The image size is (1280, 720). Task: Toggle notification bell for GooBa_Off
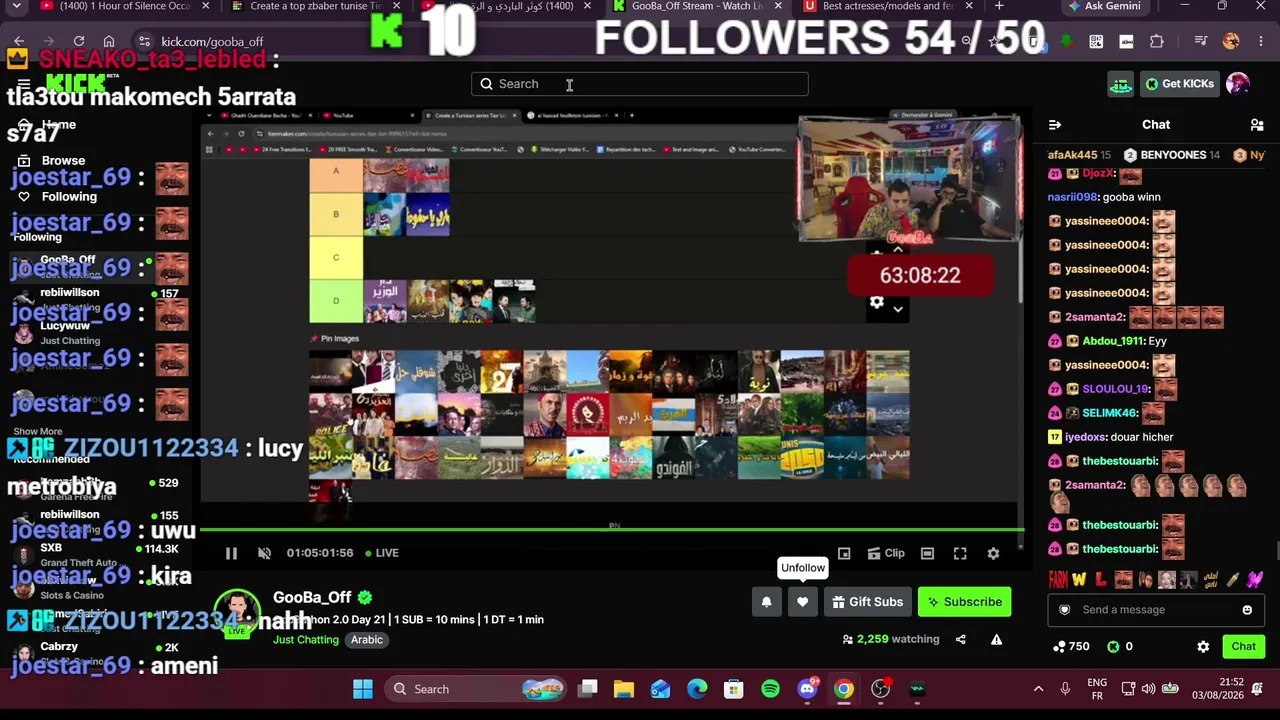767,602
